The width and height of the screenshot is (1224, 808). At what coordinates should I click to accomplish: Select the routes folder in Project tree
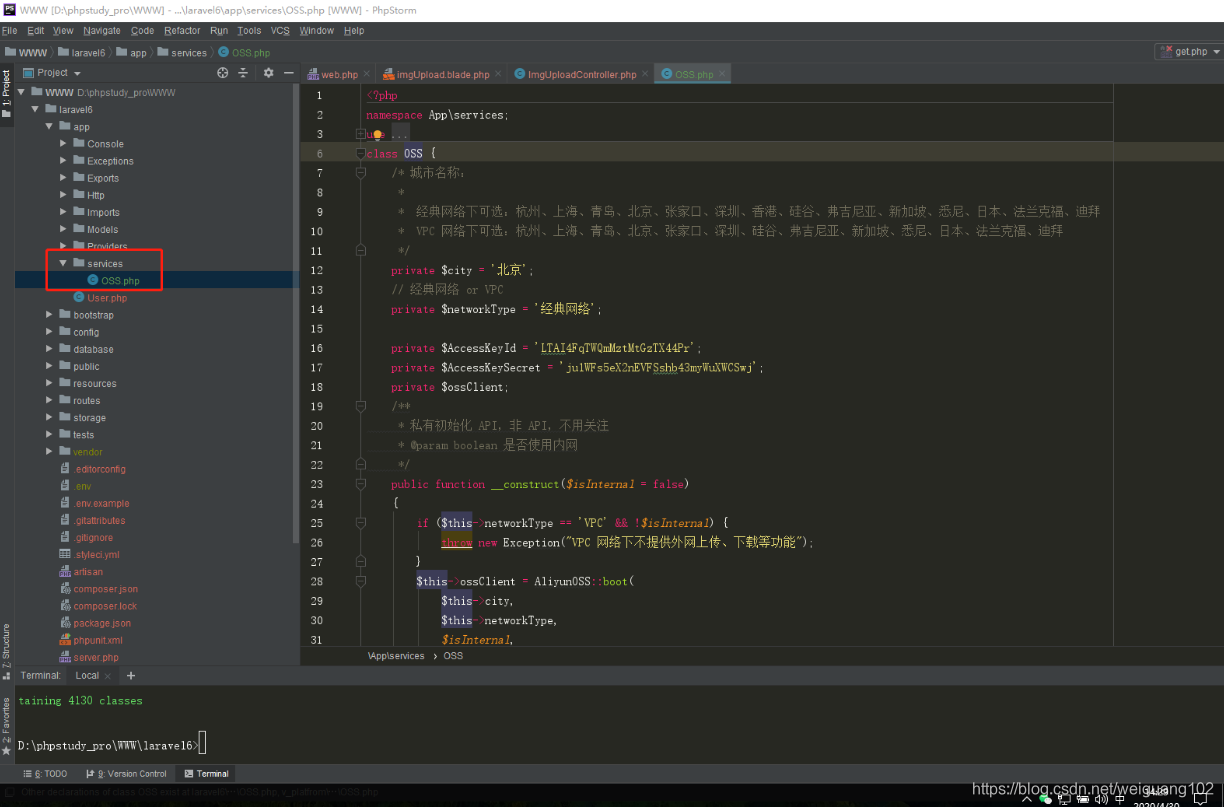86,401
